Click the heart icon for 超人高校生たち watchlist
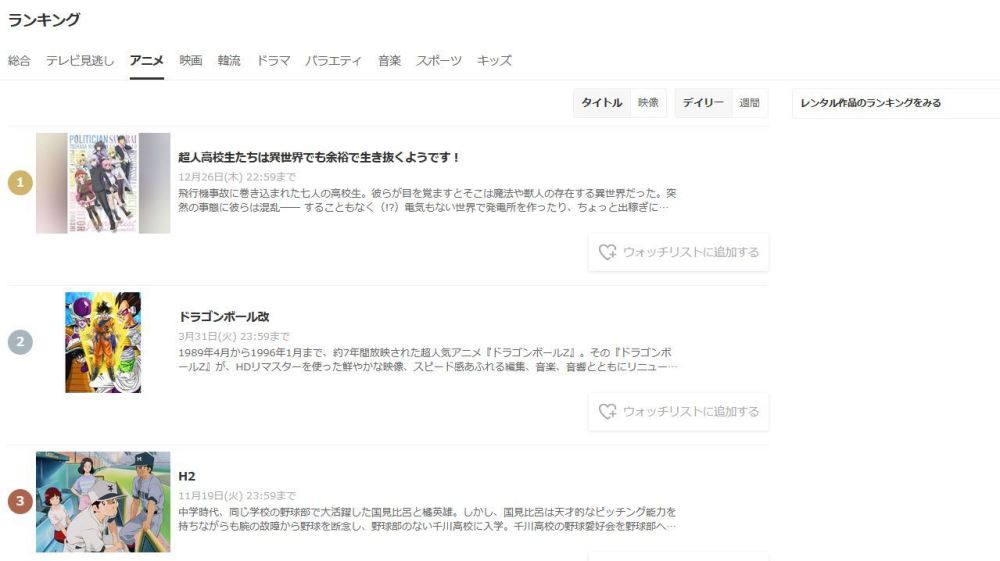This screenshot has height=561, width=1000. 607,252
